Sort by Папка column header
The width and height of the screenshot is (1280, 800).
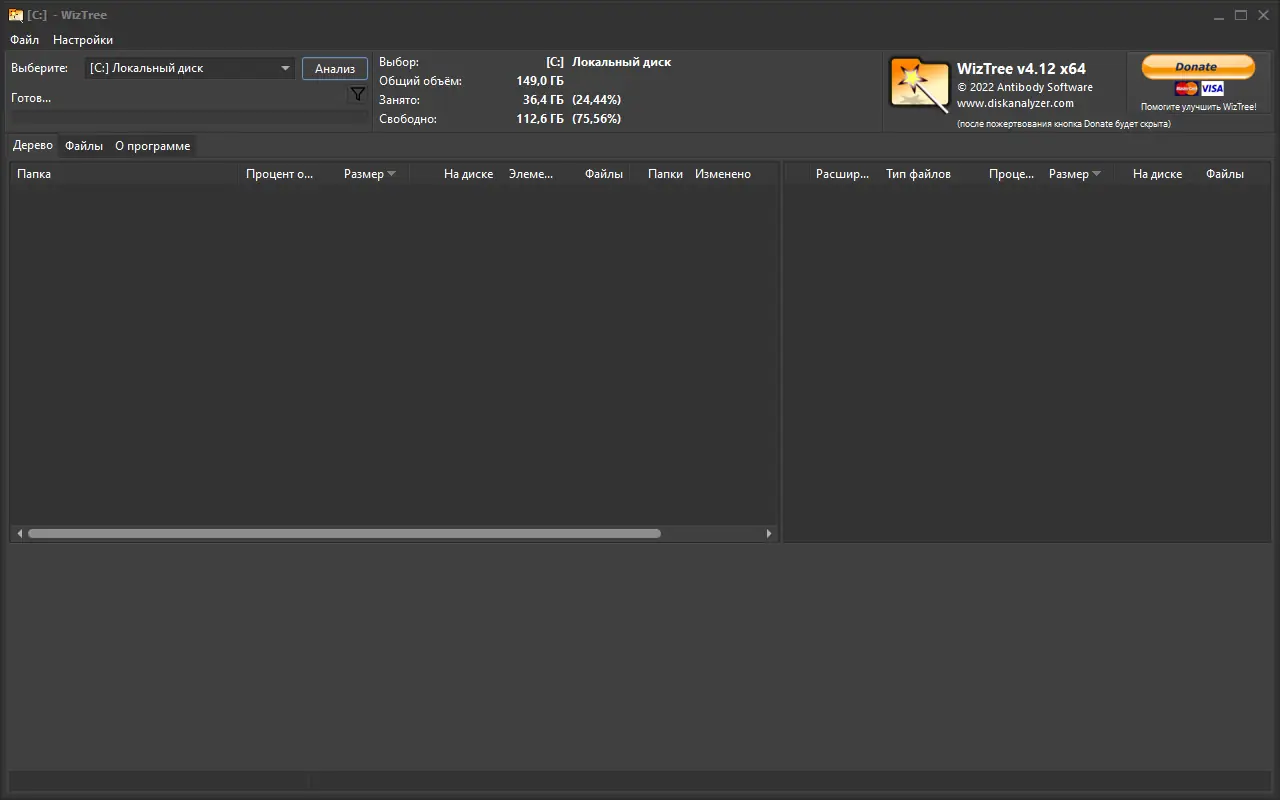(125, 174)
